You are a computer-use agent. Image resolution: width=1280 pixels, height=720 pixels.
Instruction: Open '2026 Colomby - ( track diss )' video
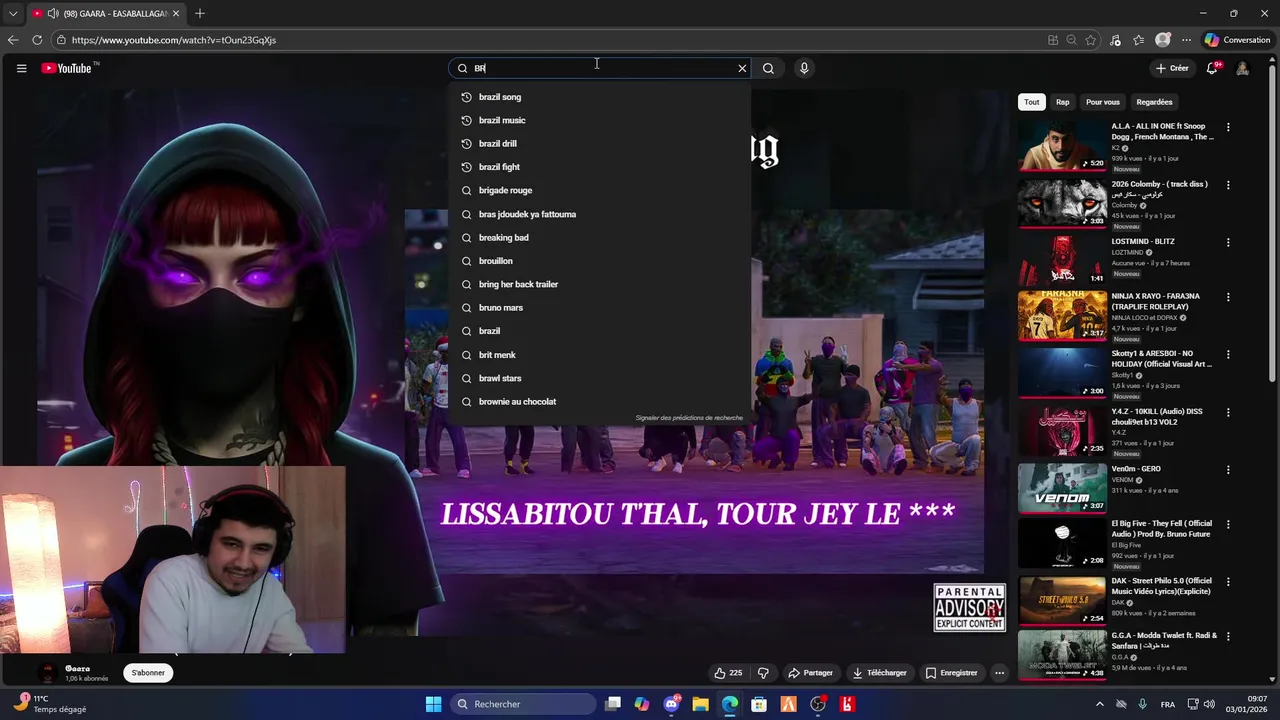tap(1062, 203)
